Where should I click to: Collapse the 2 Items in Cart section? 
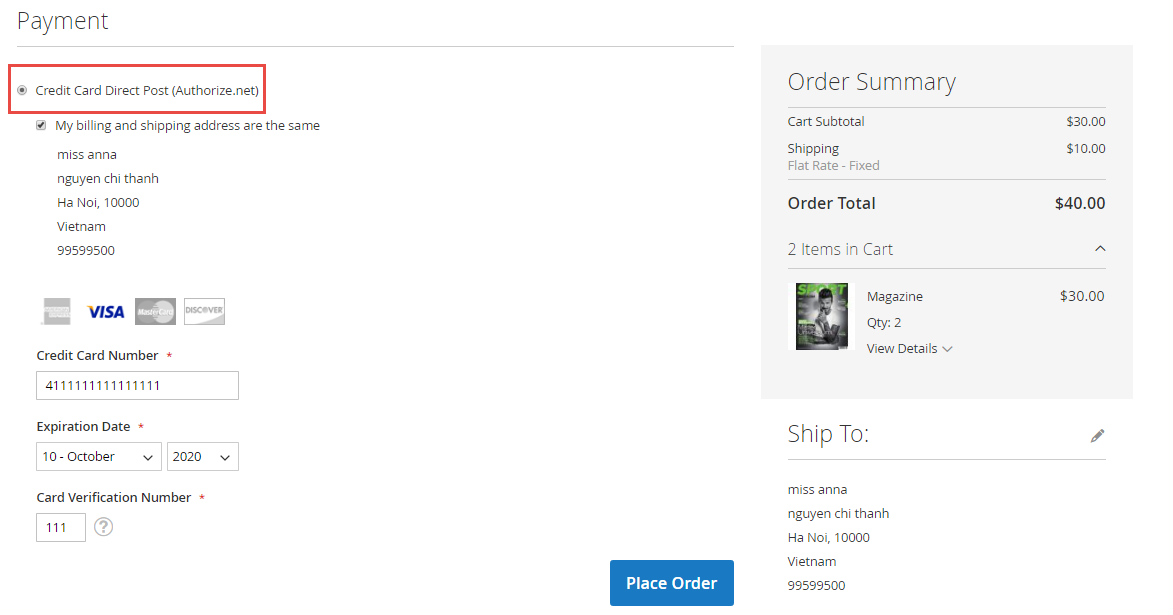coord(1100,248)
